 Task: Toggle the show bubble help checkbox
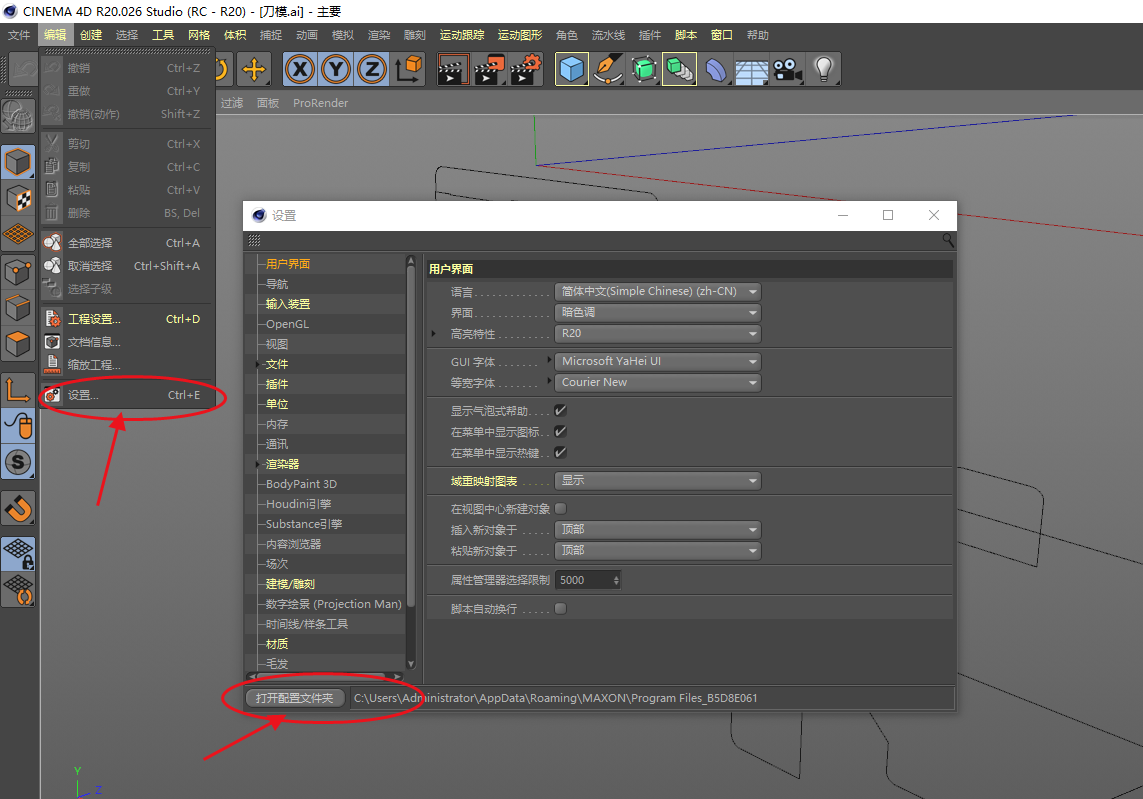(x=561, y=410)
